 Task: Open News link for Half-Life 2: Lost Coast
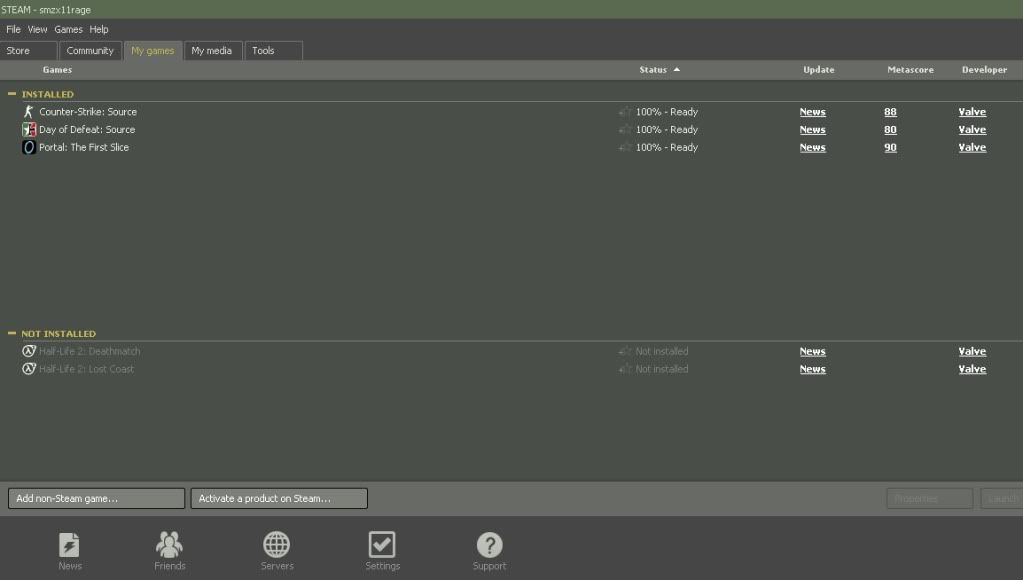[x=812, y=369]
